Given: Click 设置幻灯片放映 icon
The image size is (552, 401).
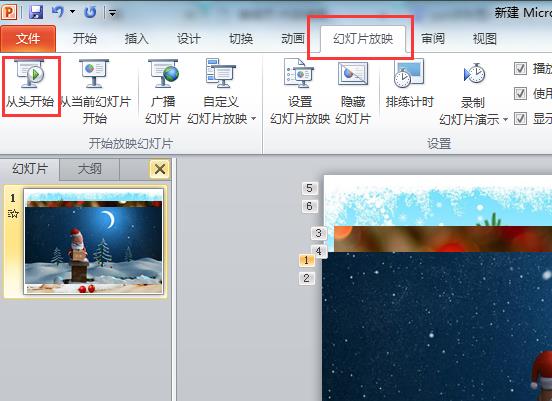Looking at the screenshot, I should click(299, 74).
